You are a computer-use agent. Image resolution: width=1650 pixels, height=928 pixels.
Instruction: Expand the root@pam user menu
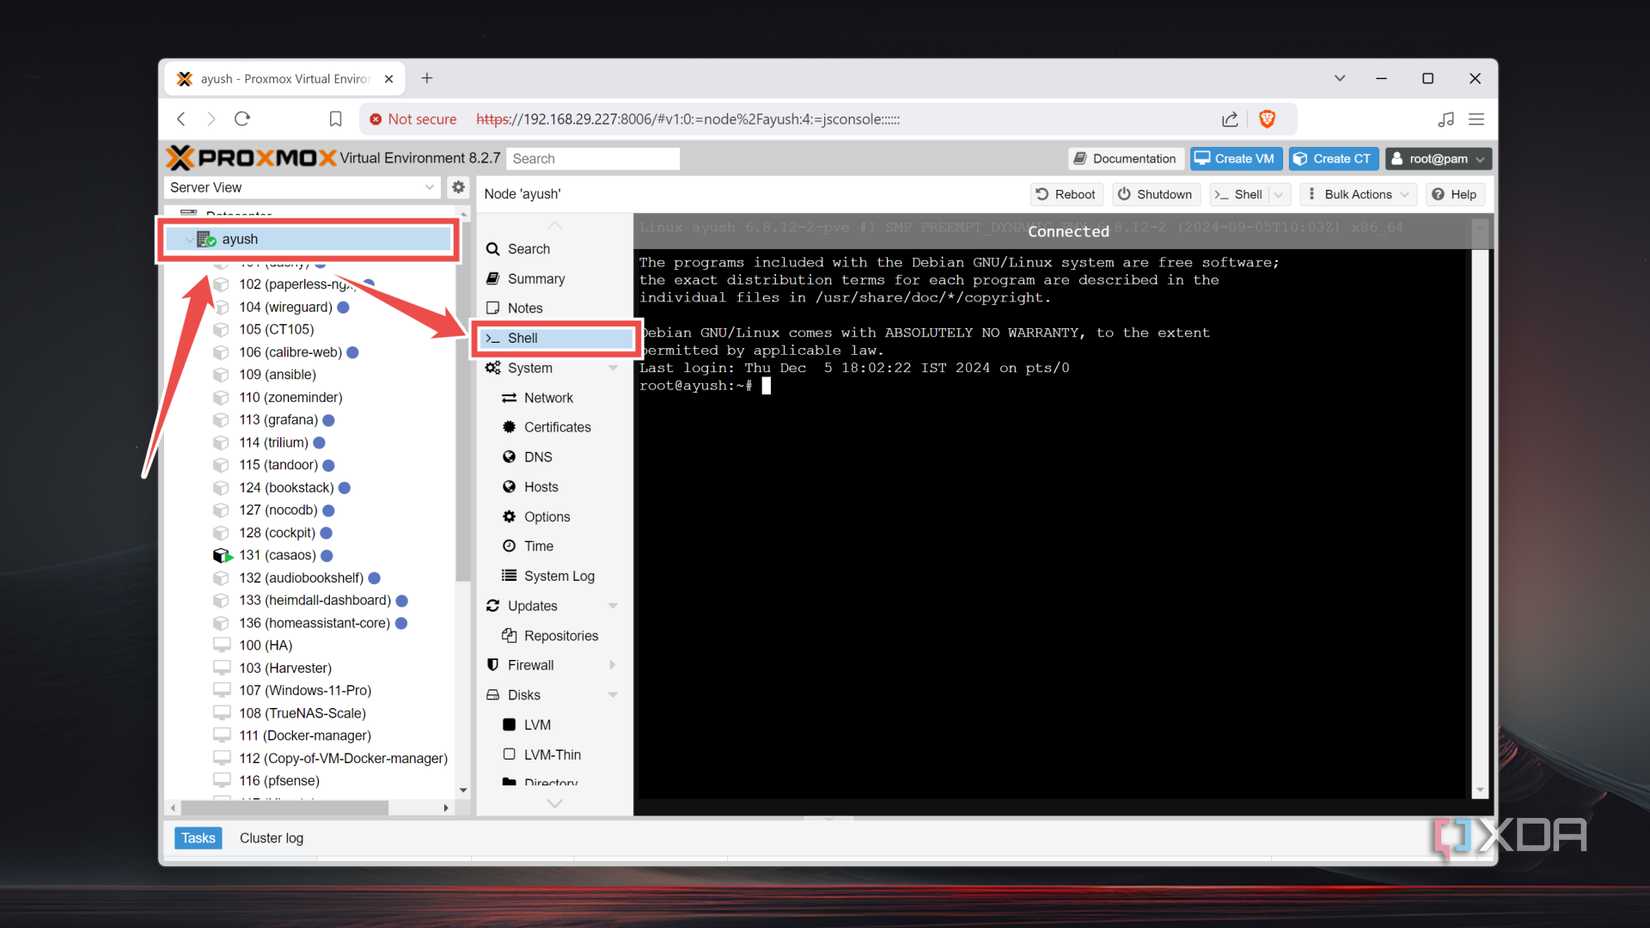pos(1439,158)
